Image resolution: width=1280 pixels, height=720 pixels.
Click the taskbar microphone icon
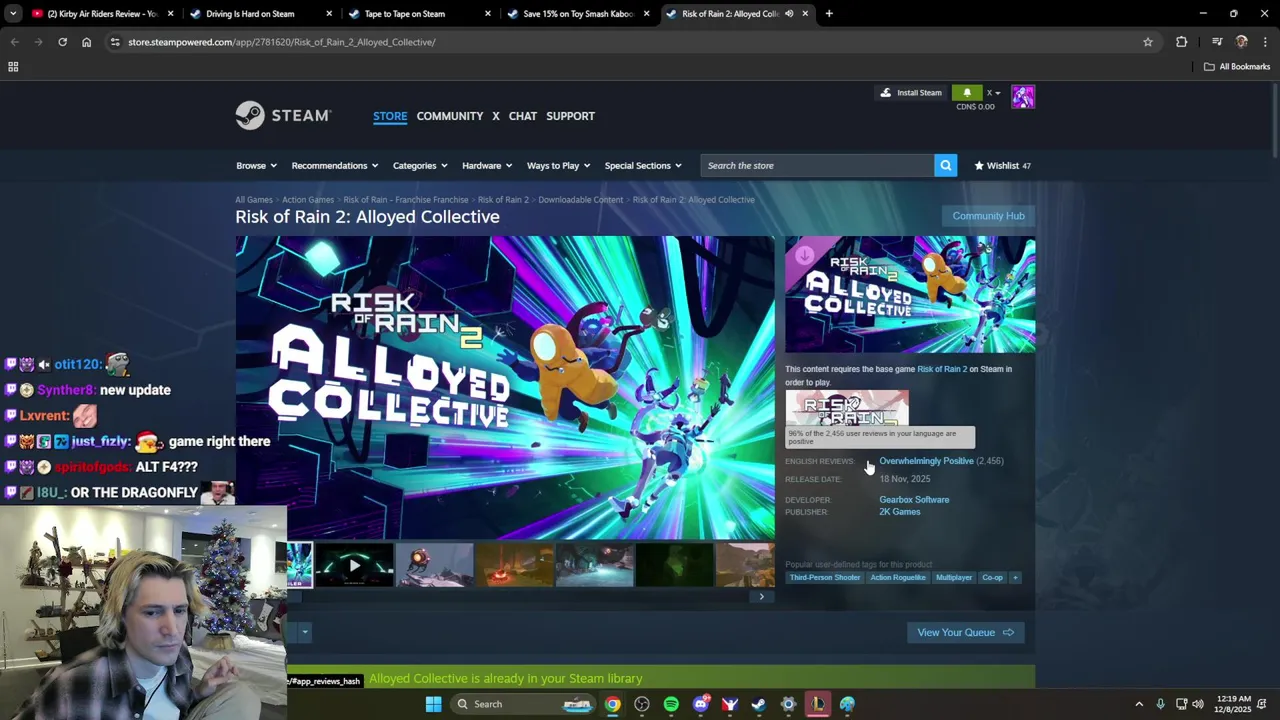tap(1160, 704)
